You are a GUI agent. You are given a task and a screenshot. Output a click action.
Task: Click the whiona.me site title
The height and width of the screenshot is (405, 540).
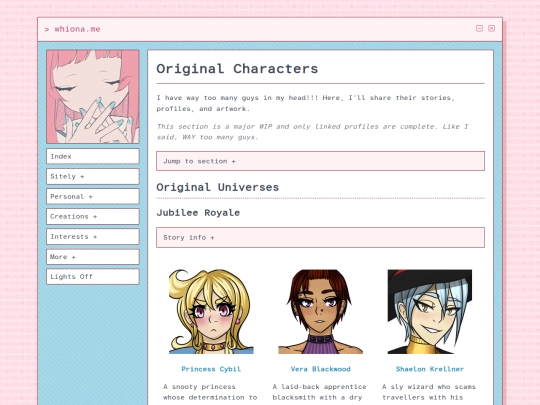(77, 29)
